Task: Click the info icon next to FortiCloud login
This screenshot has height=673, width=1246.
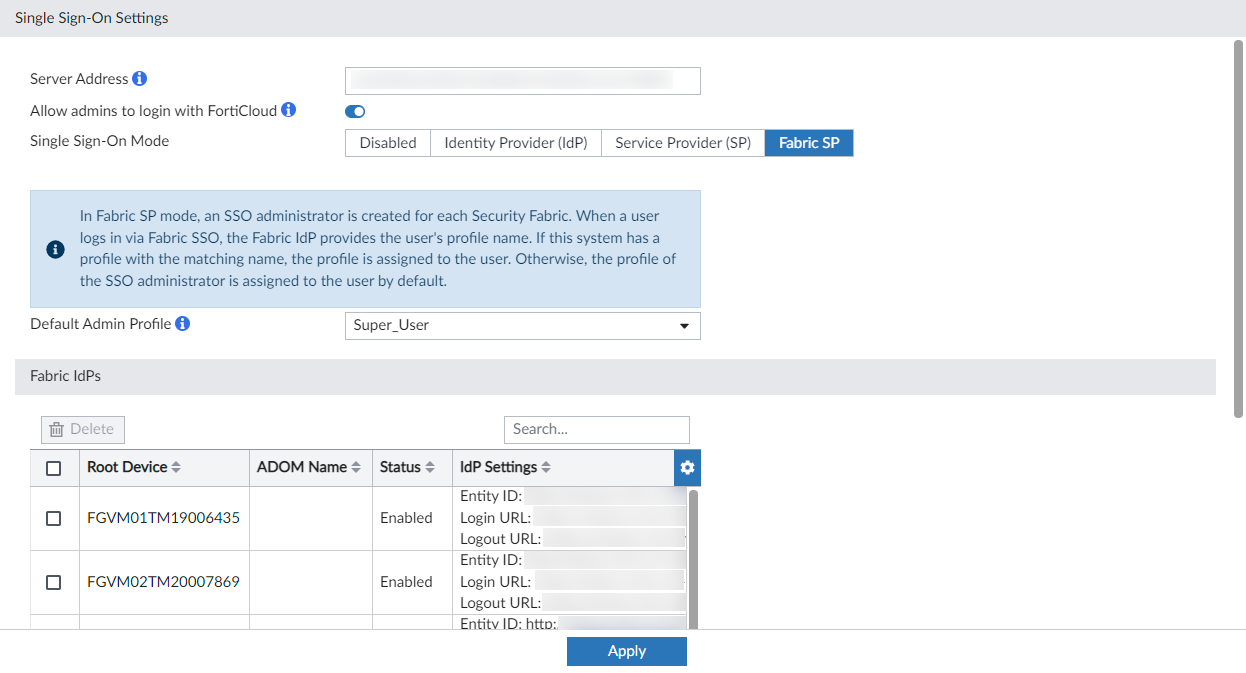Action: [x=290, y=110]
